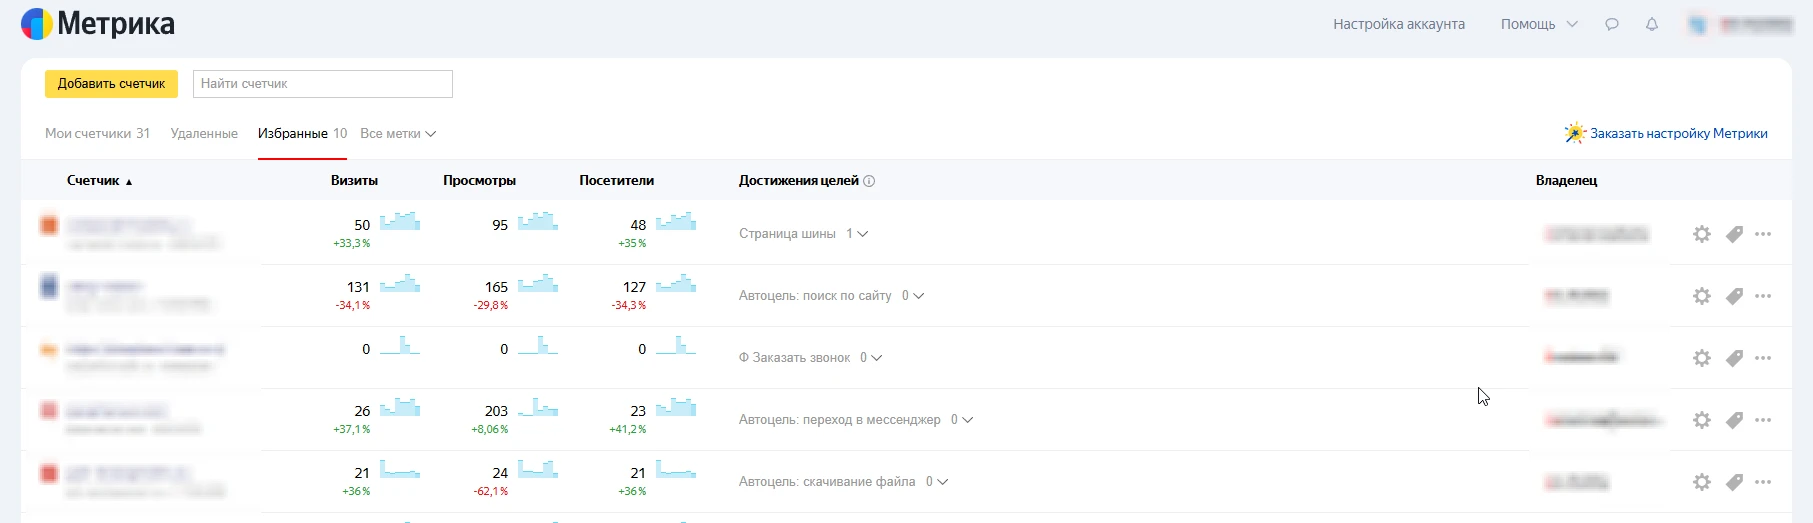Open more menu in Заказать звонок row
1813x523 pixels.
point(1763,358)
